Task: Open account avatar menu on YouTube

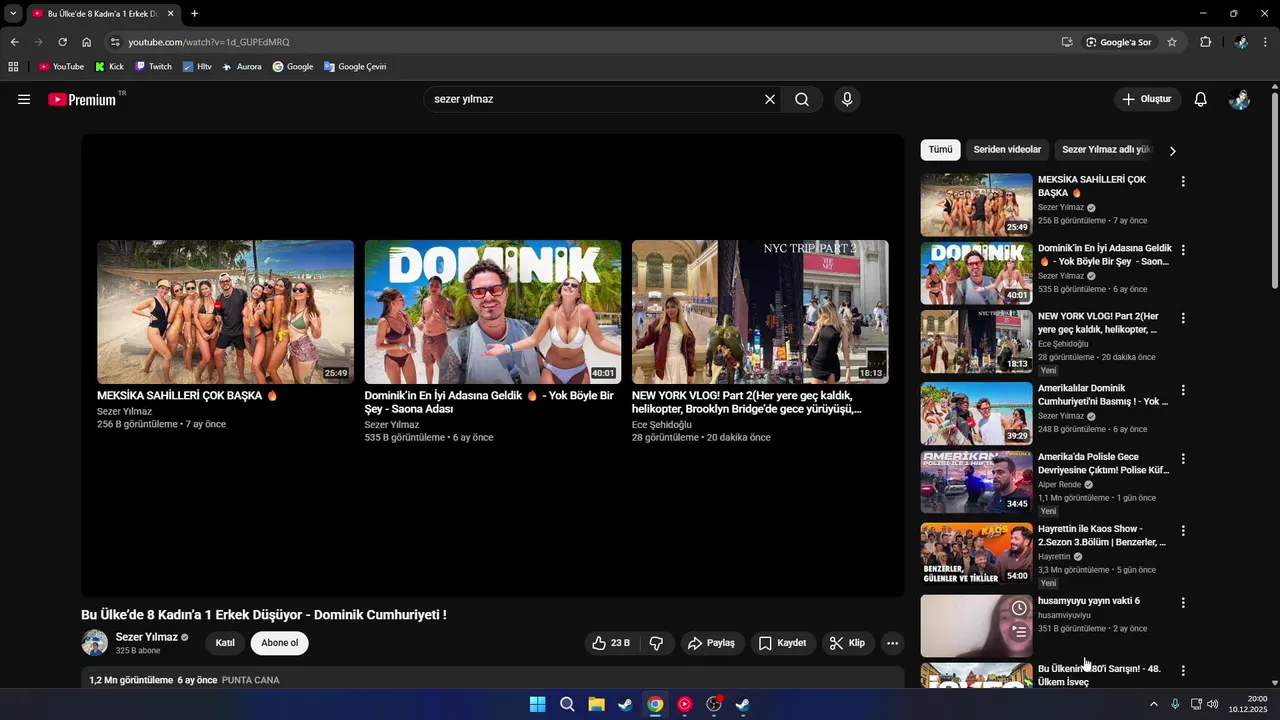Action: tap(1239, 99)
